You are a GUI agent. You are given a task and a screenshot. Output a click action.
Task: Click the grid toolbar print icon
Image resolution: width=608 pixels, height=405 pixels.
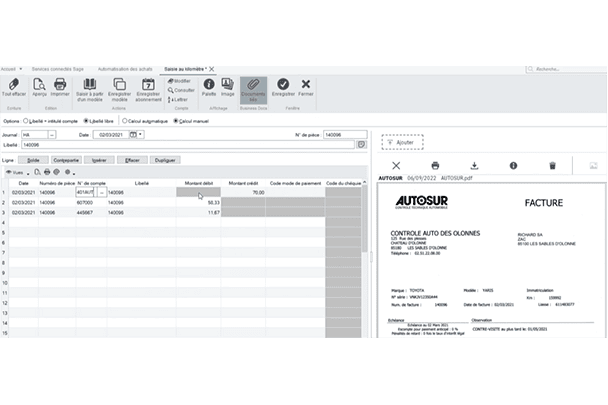47,172
